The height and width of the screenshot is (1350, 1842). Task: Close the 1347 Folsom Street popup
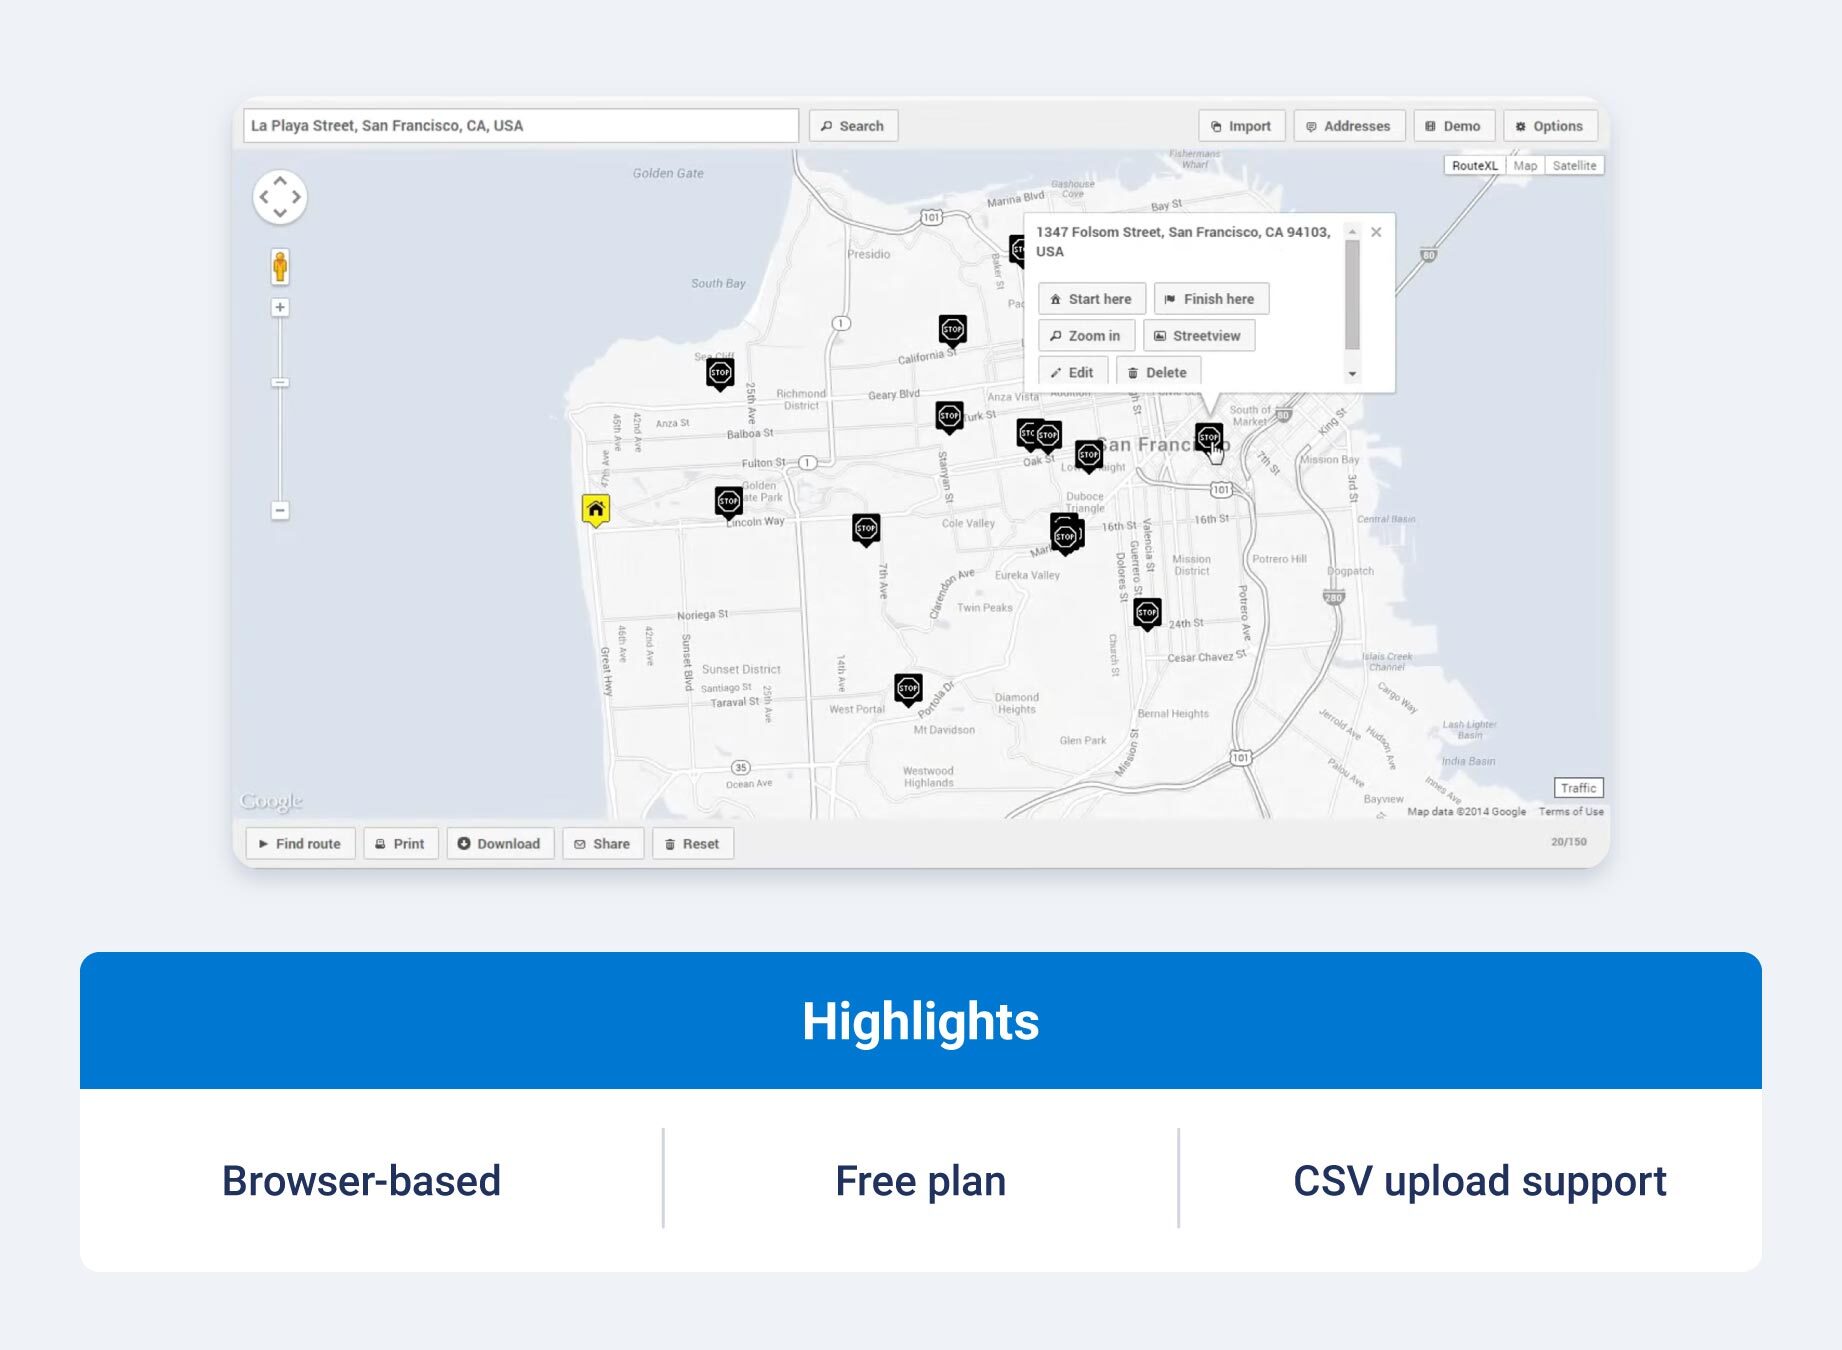click(x=1376, y=232)
